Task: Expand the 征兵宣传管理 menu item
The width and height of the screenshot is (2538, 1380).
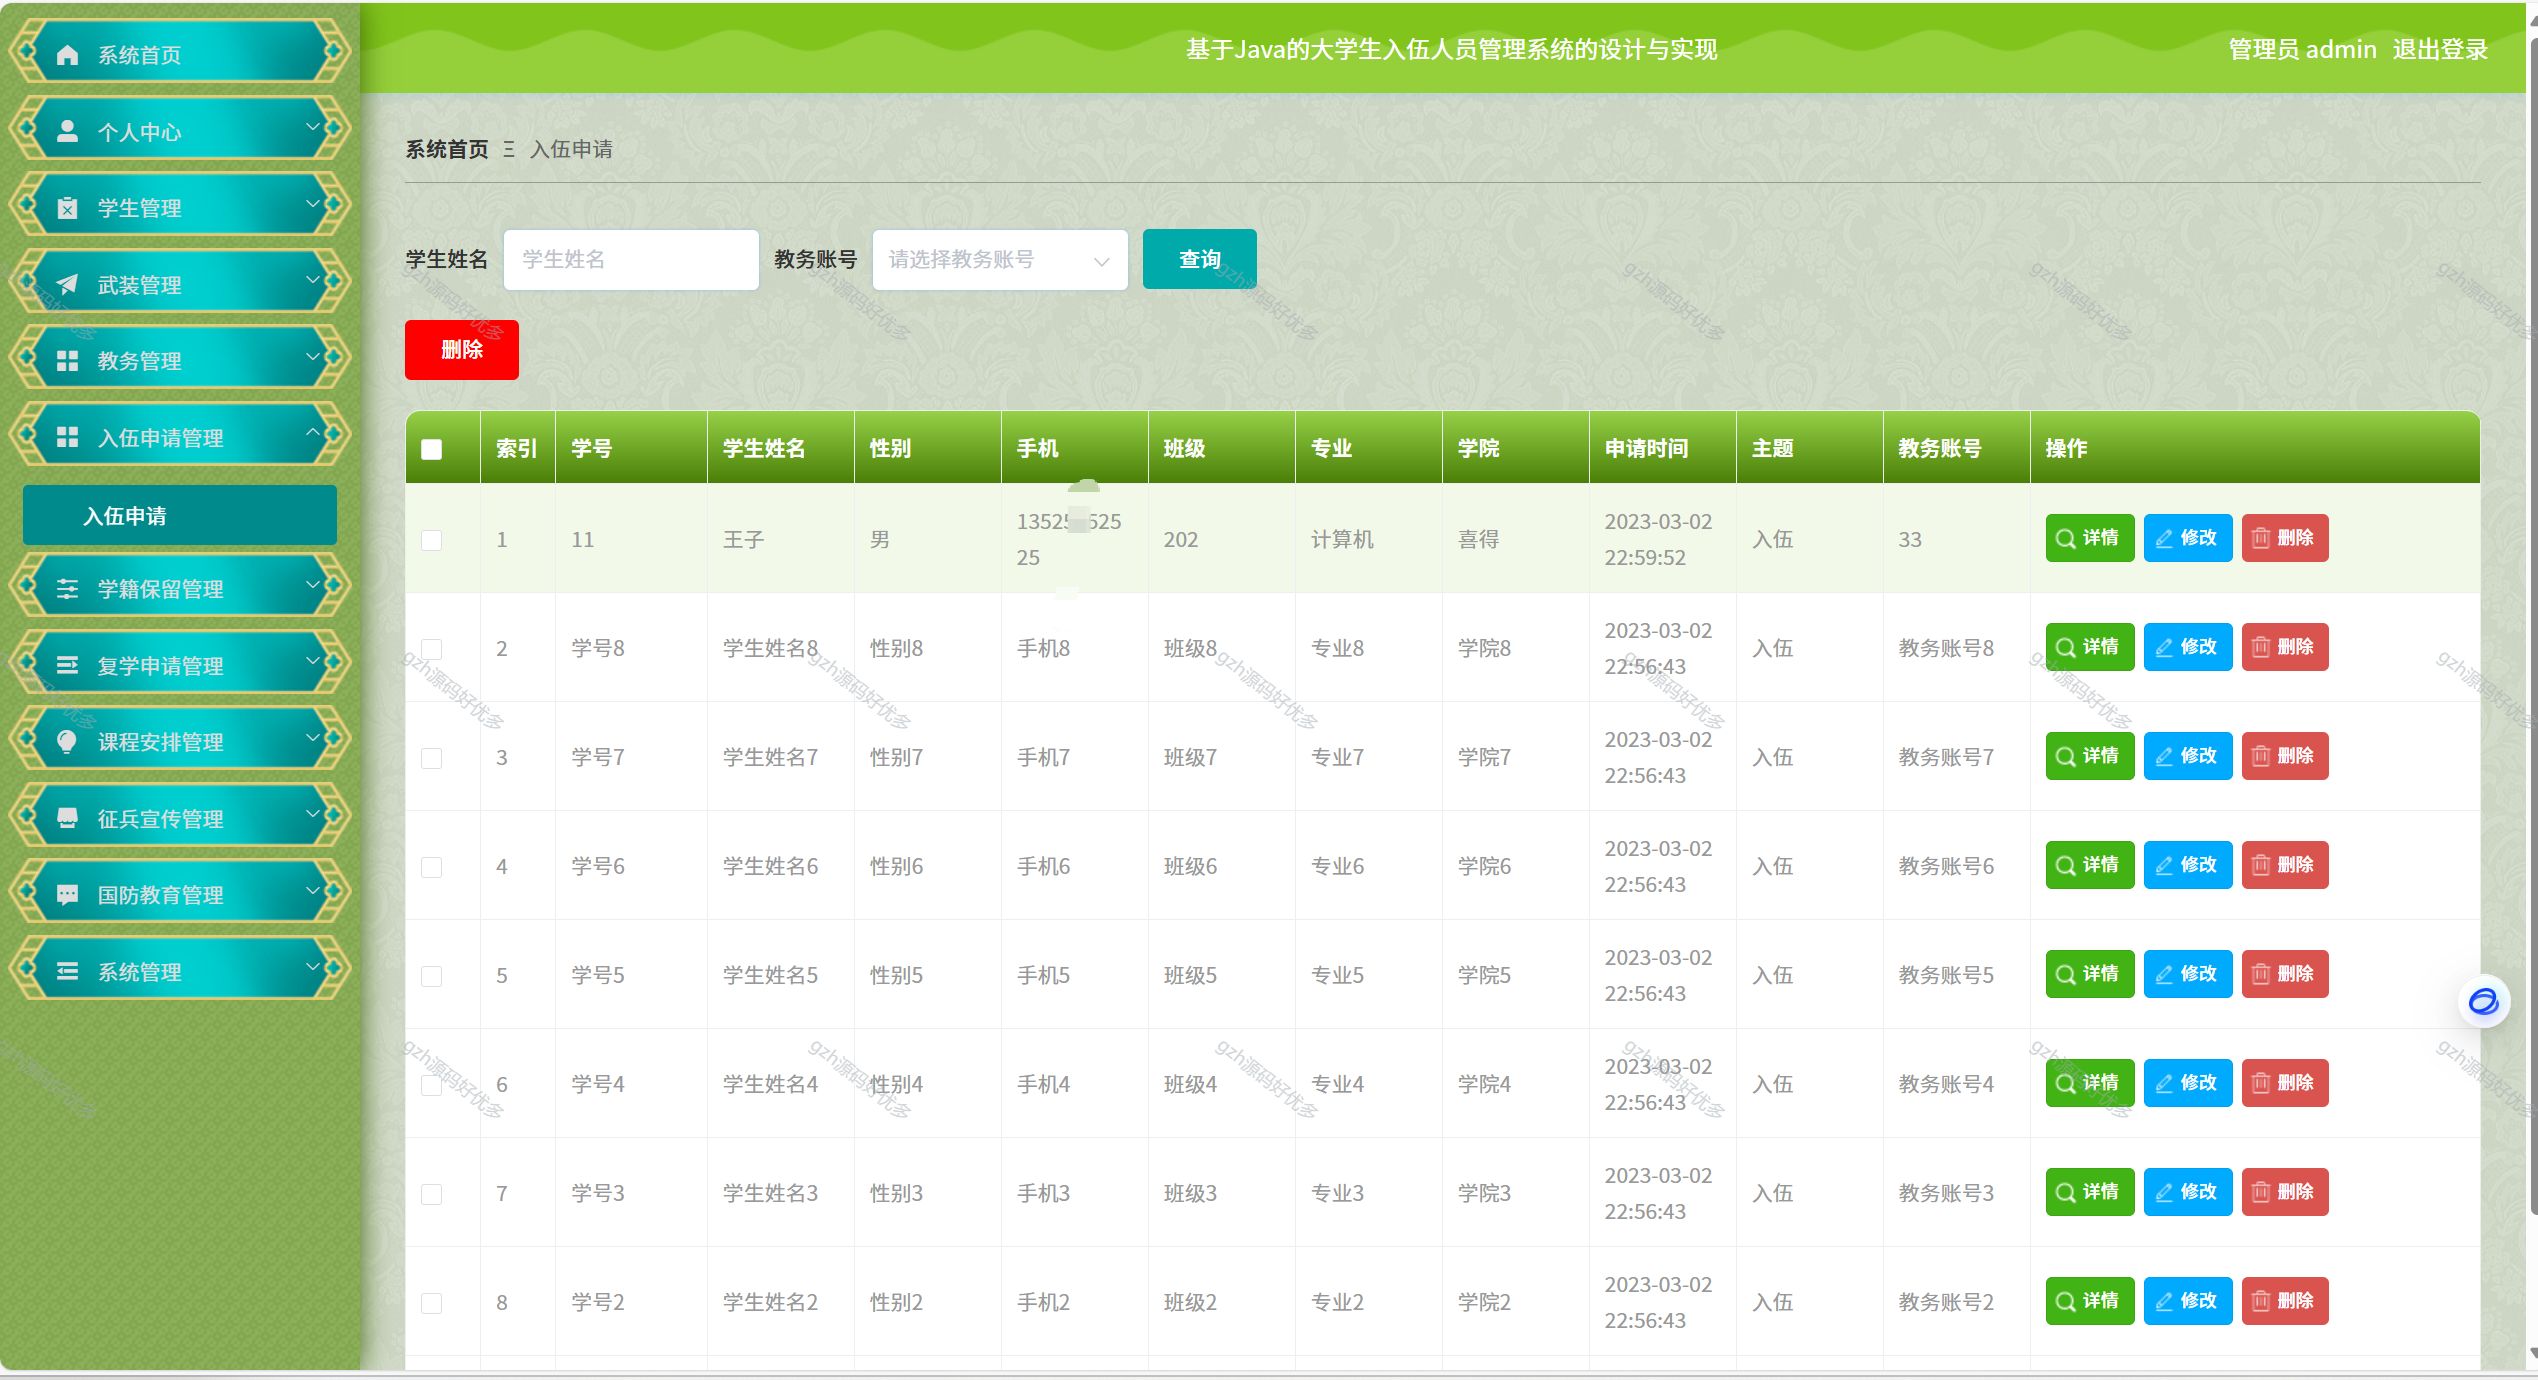Action: click(x=180, y=818)
